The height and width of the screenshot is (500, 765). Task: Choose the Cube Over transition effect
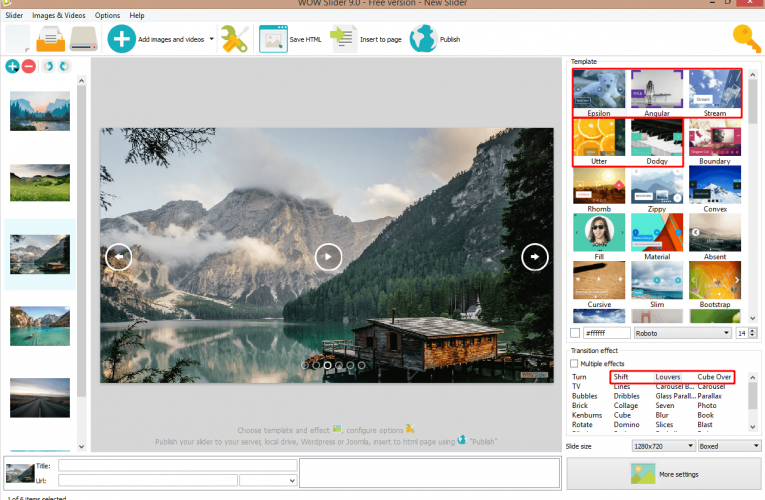tap(714, 377)
